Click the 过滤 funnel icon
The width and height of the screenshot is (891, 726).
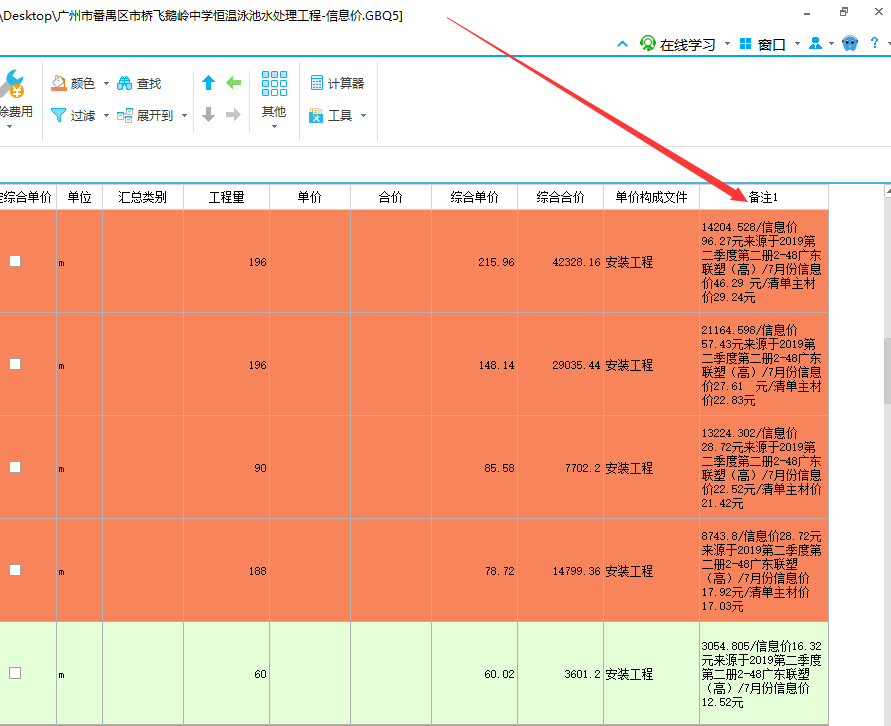coord(59,115)
